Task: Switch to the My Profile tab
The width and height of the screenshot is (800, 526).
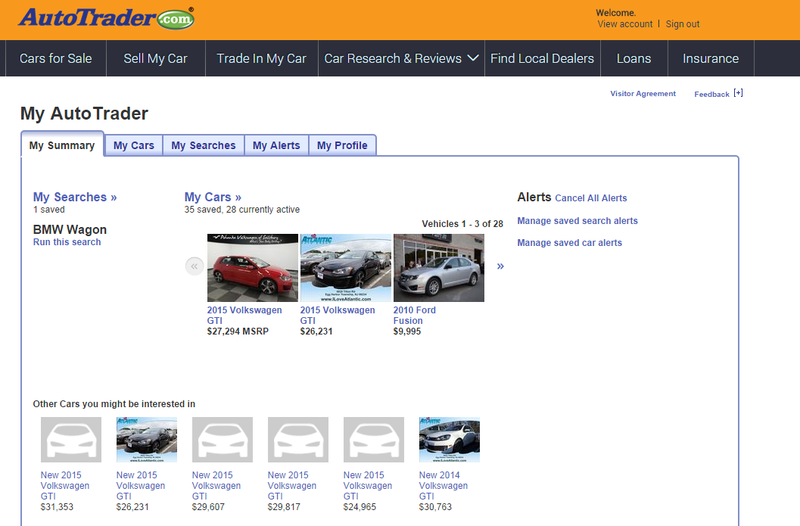Action: (342, 145)
